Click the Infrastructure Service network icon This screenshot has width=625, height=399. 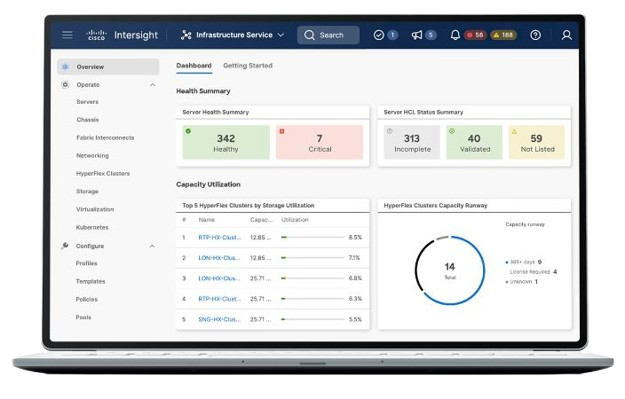pos(186,35)
